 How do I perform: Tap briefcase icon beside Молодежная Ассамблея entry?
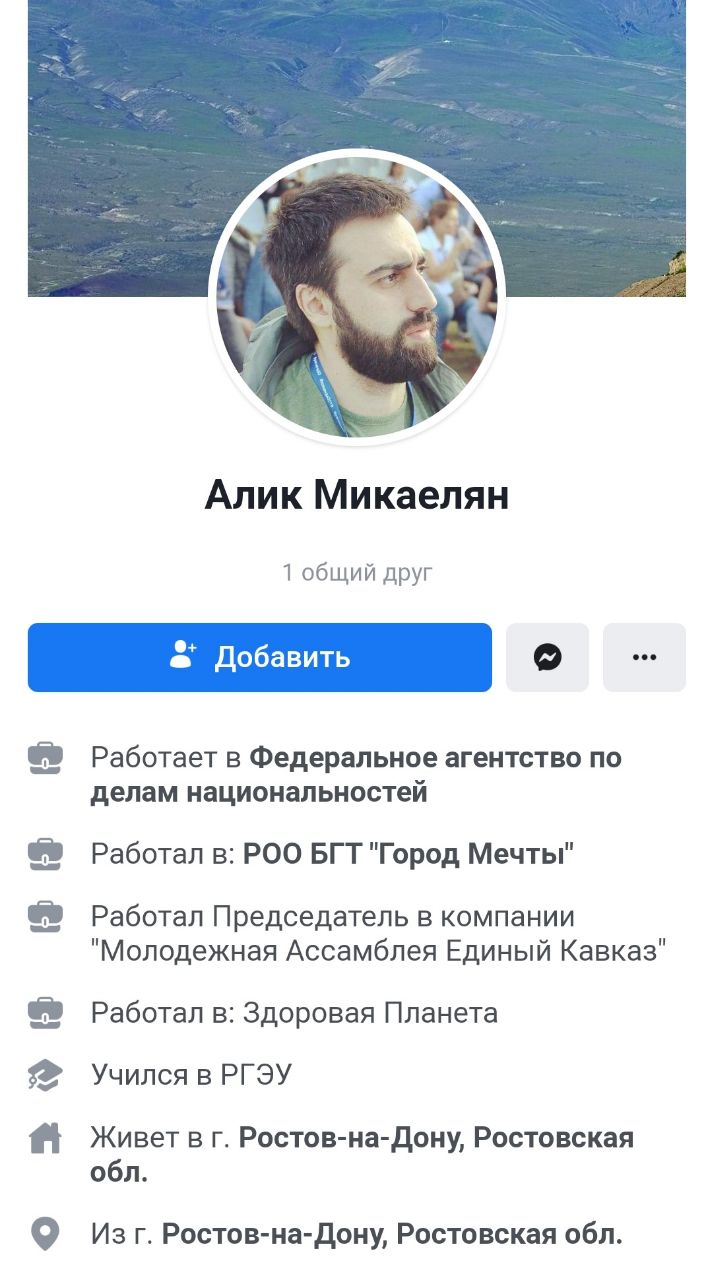coord(46,916)
